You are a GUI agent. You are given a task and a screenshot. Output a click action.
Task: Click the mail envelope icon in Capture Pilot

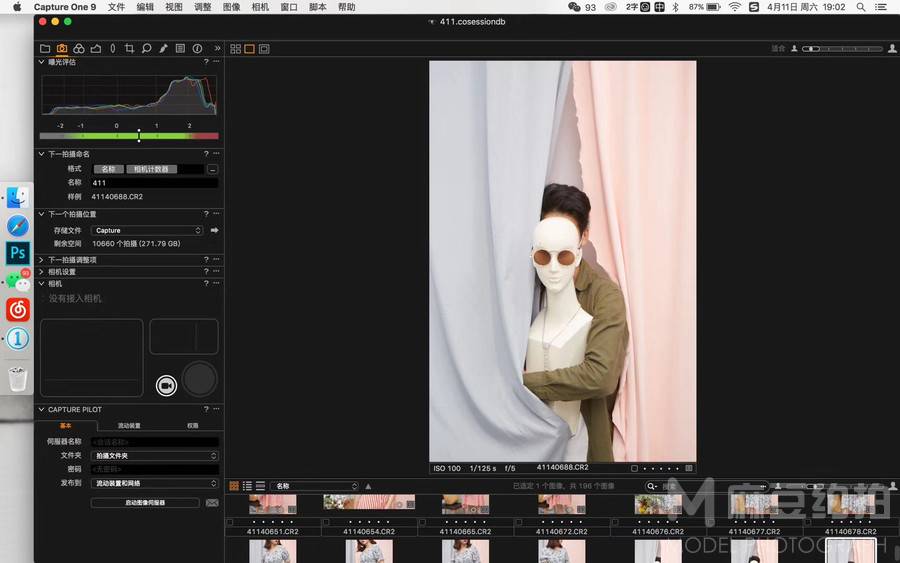coord(212,503)
